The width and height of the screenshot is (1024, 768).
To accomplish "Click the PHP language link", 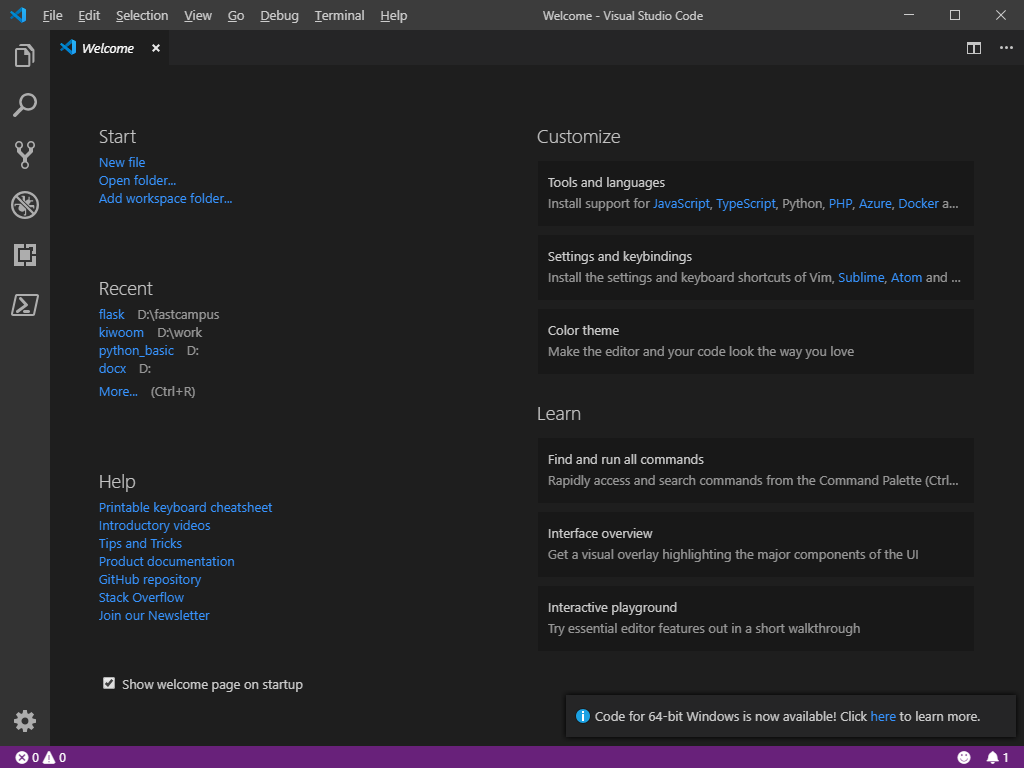I will pyautogui.click(x=840, y=204).
